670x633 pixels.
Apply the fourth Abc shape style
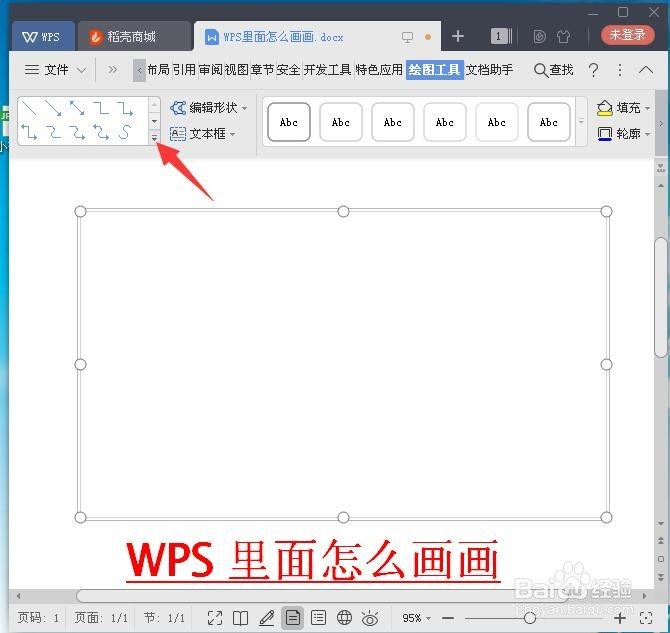444,122
